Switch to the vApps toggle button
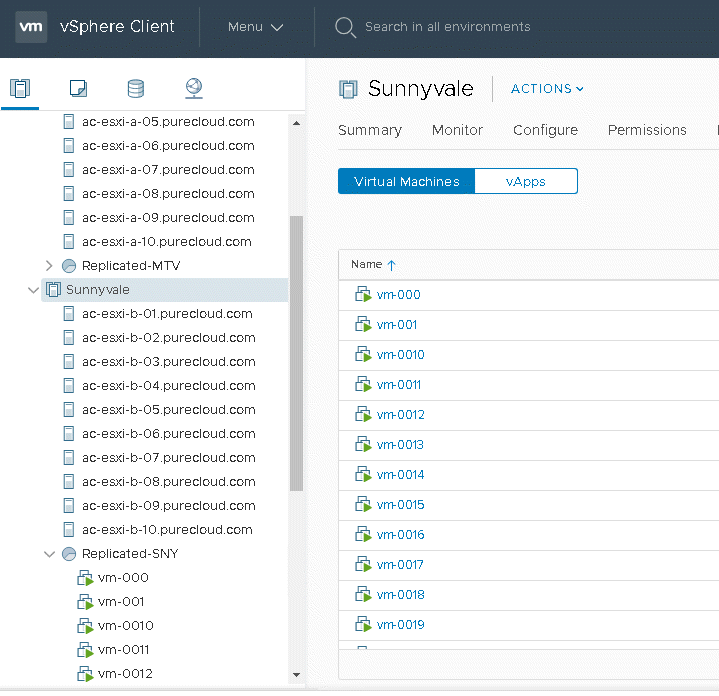719x696 pixels. (x=525, y=181)
